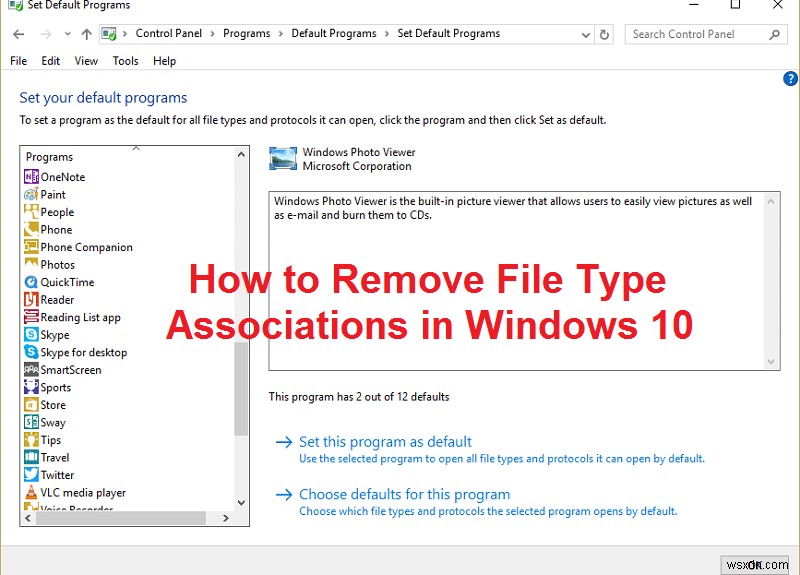Select the Twitter app icon
The height and width of the screenshot is (575, 800).
[31, 474]
